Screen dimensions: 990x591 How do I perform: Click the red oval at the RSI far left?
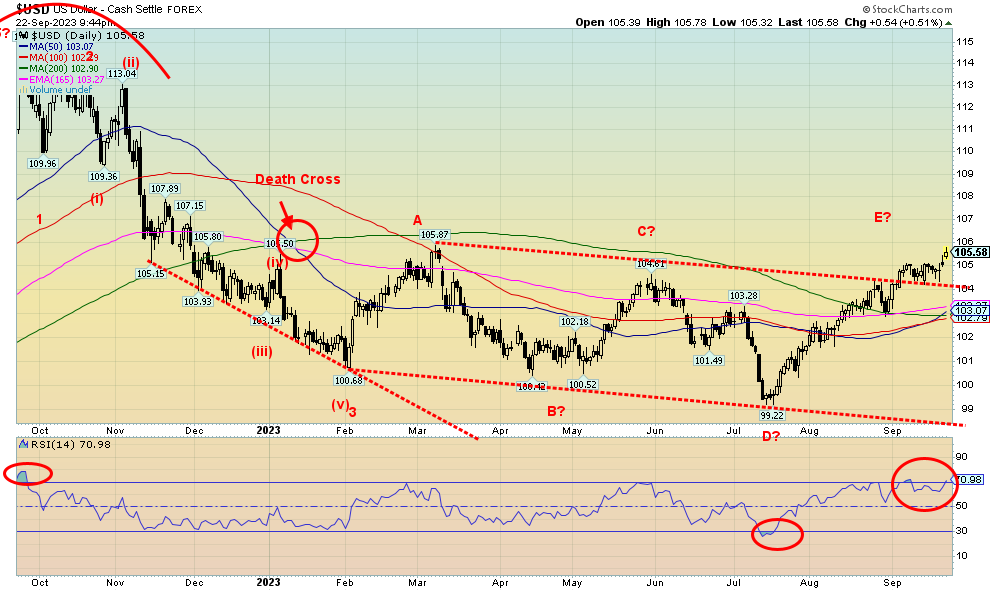click(29, 474)
